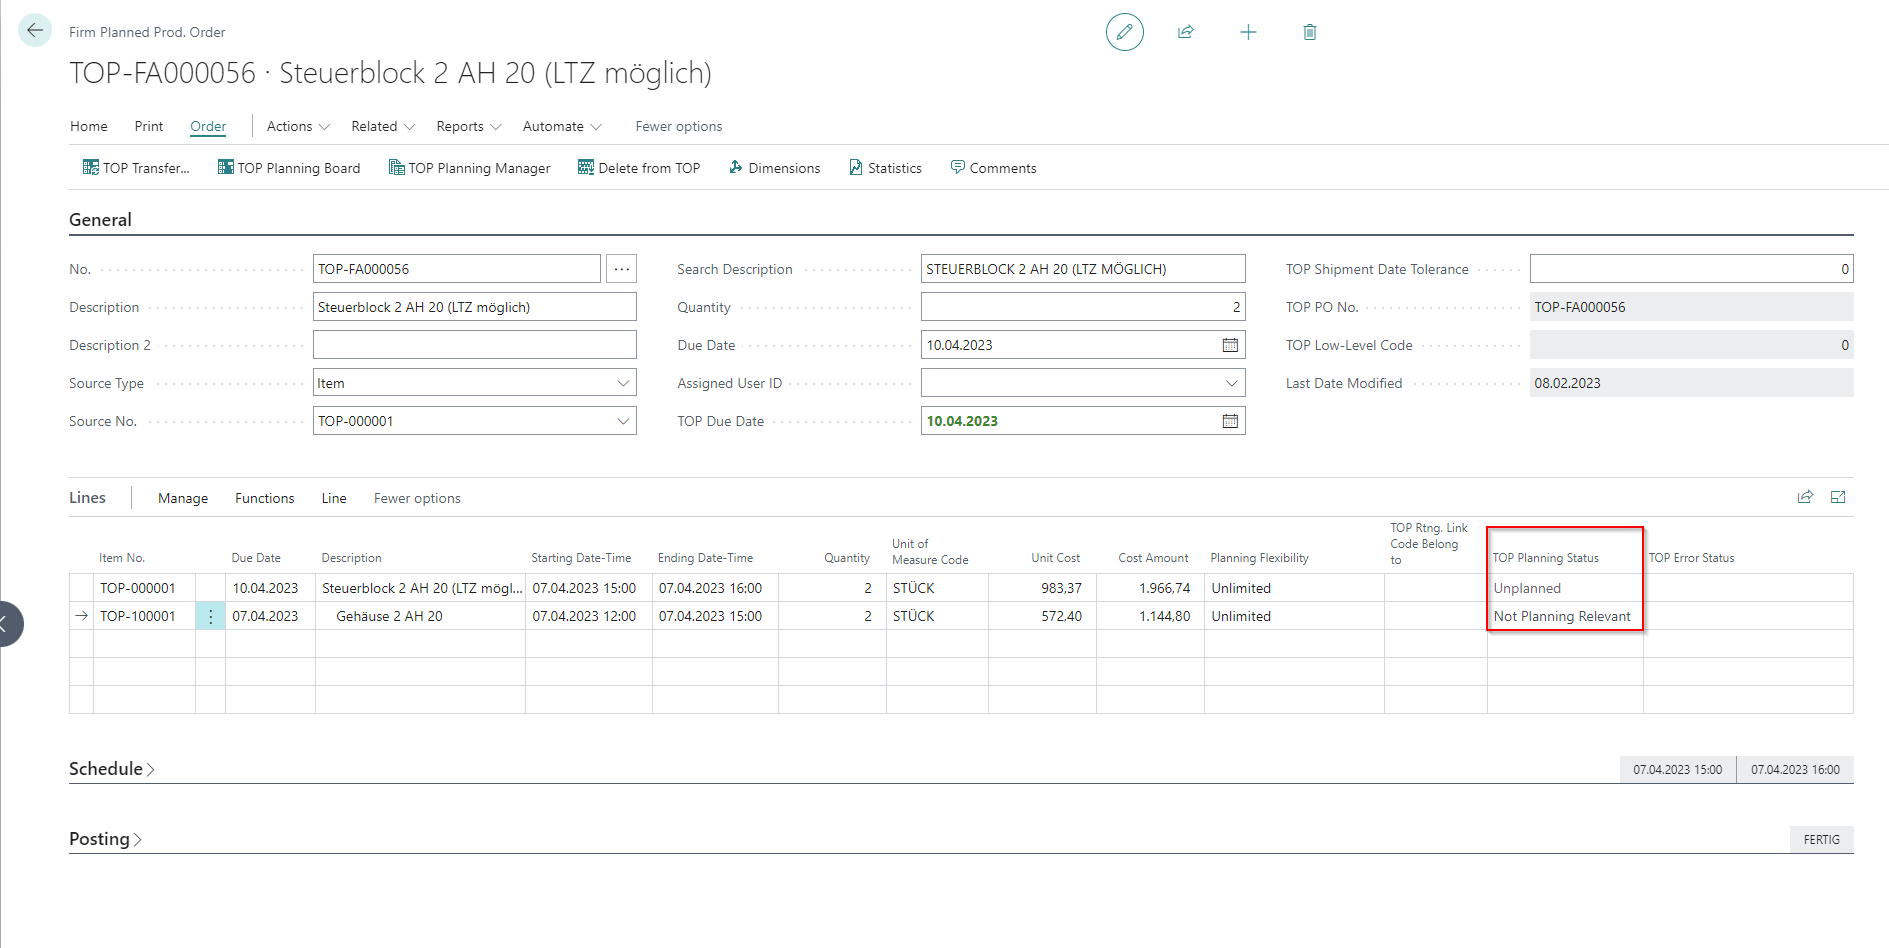Click the trash delete icon
This screenshot has width=1889, height=948.
pyautogui.click(x=1310, y=32)
